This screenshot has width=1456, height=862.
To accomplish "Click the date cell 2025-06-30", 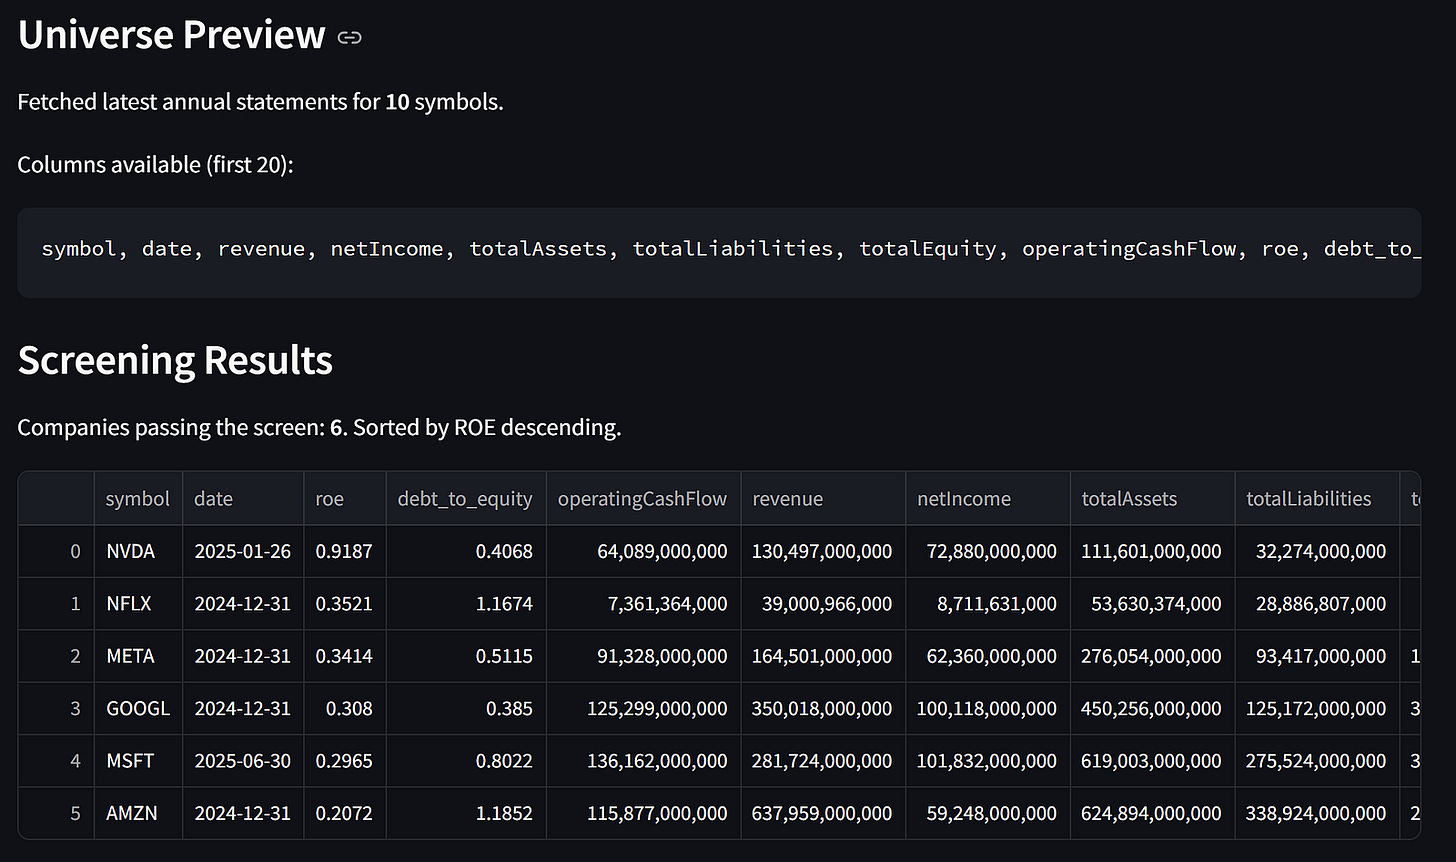I will click(x=243, y=761).
